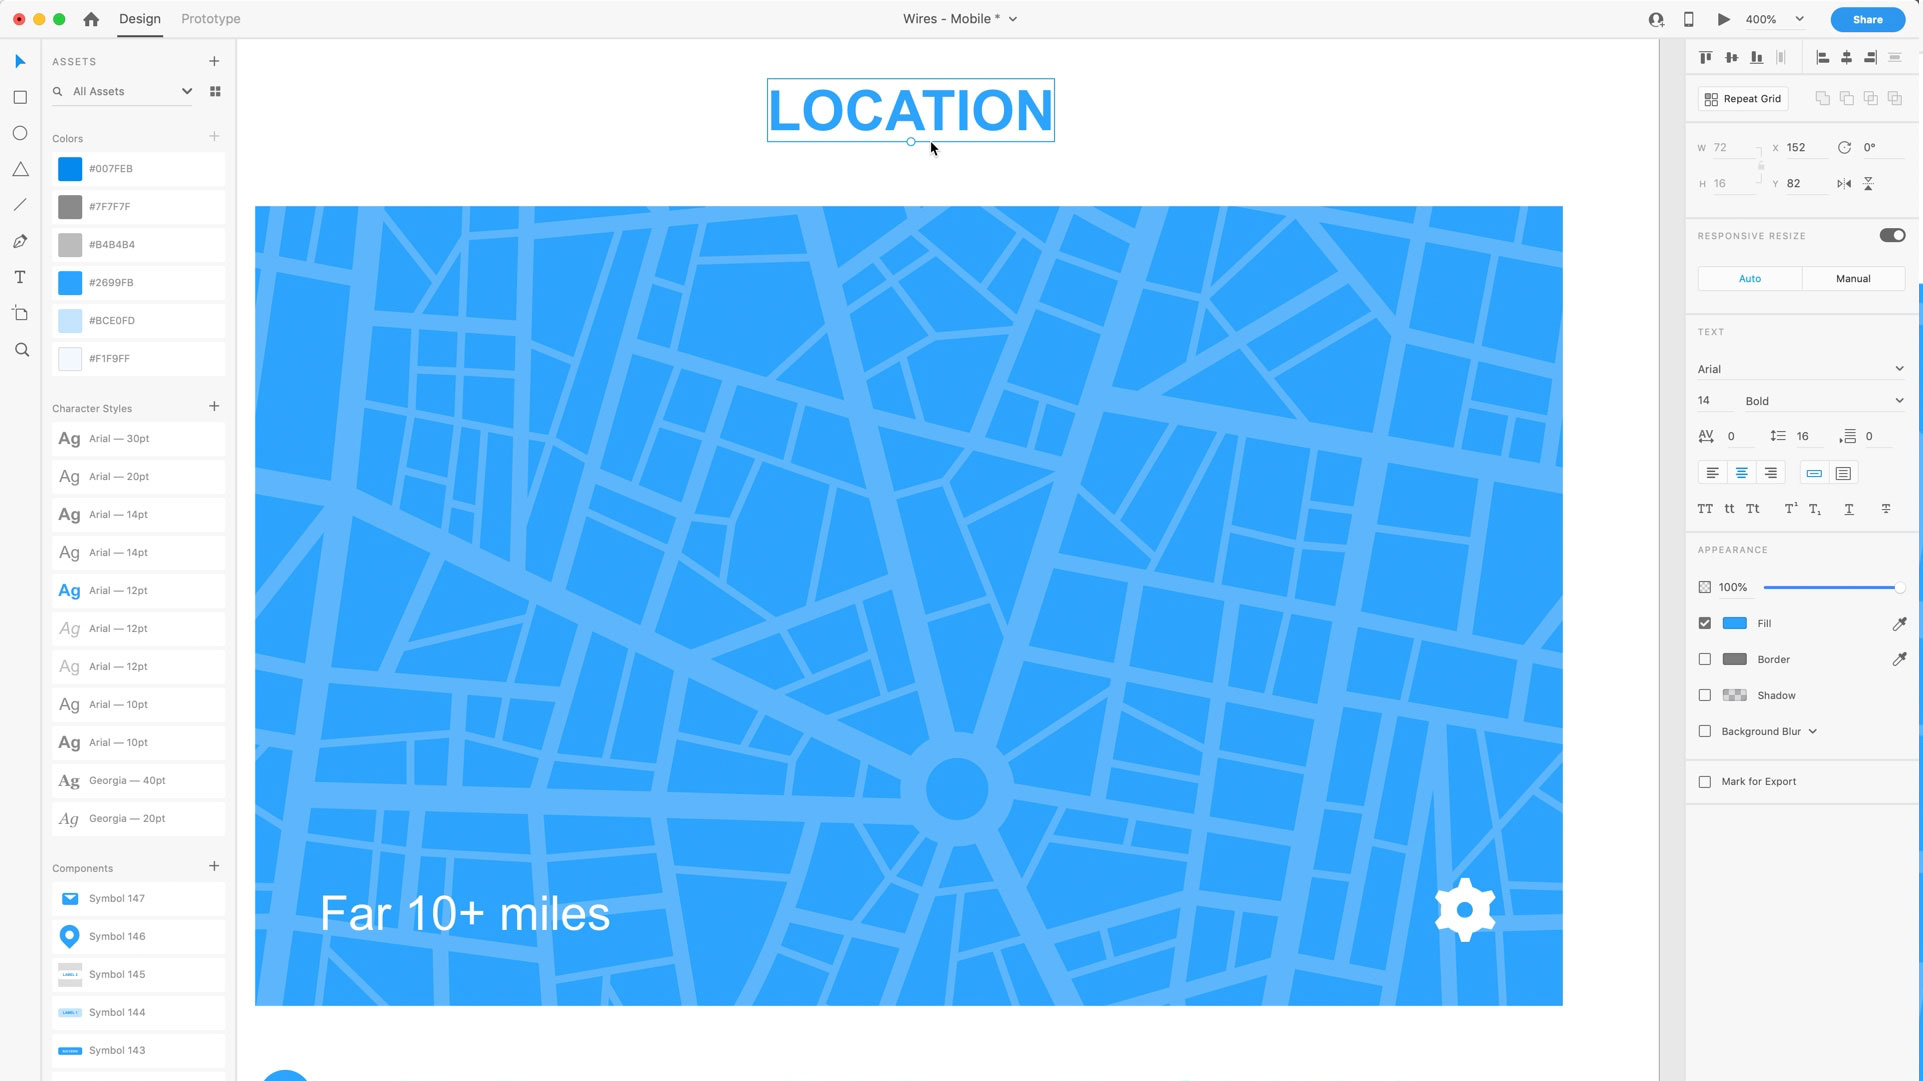
Task: Switch assets to grid view
Action: (x=215, y=92)
